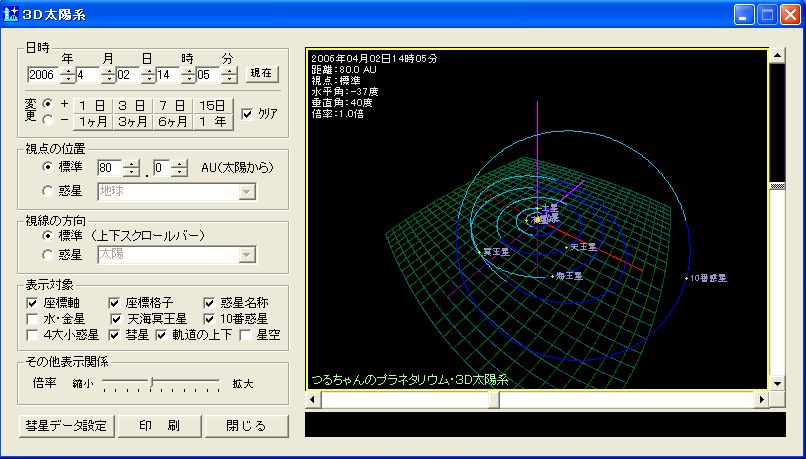Click the 1年 time step button
The height and width of the screenshot is (459, 806).
[212, 121]
